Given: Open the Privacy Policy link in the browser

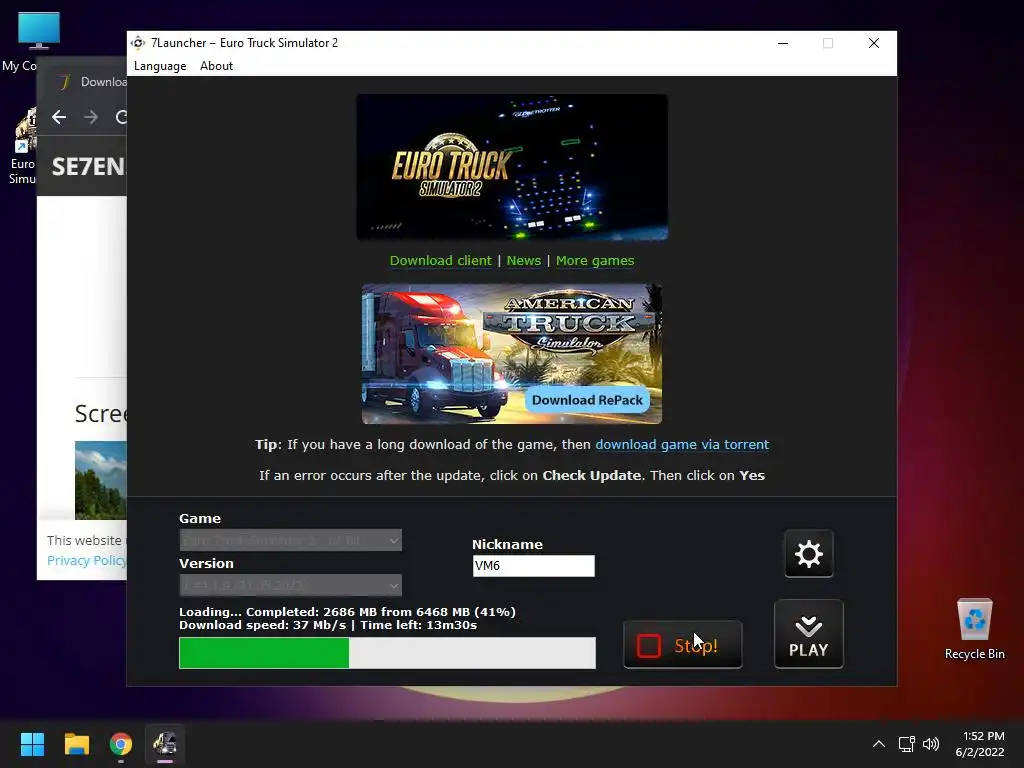Looking at the screenshot, I should point(86,560).
